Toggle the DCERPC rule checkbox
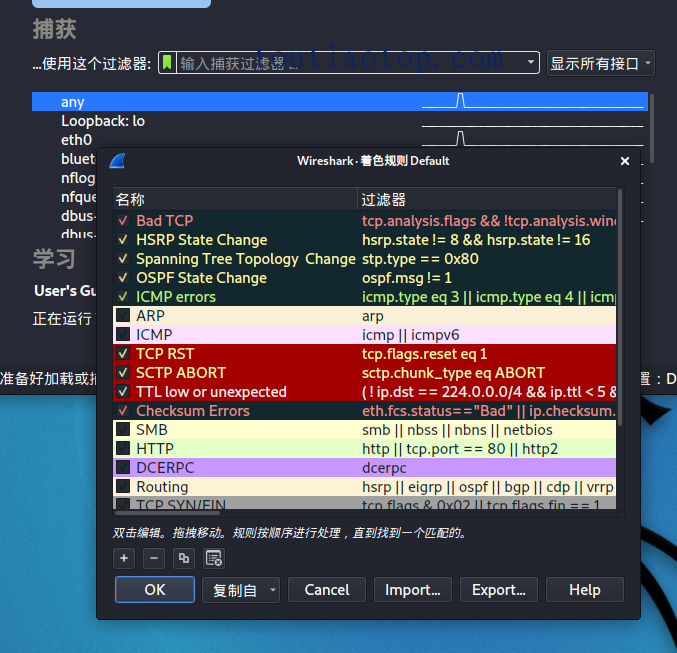 (x=123, y=468)
